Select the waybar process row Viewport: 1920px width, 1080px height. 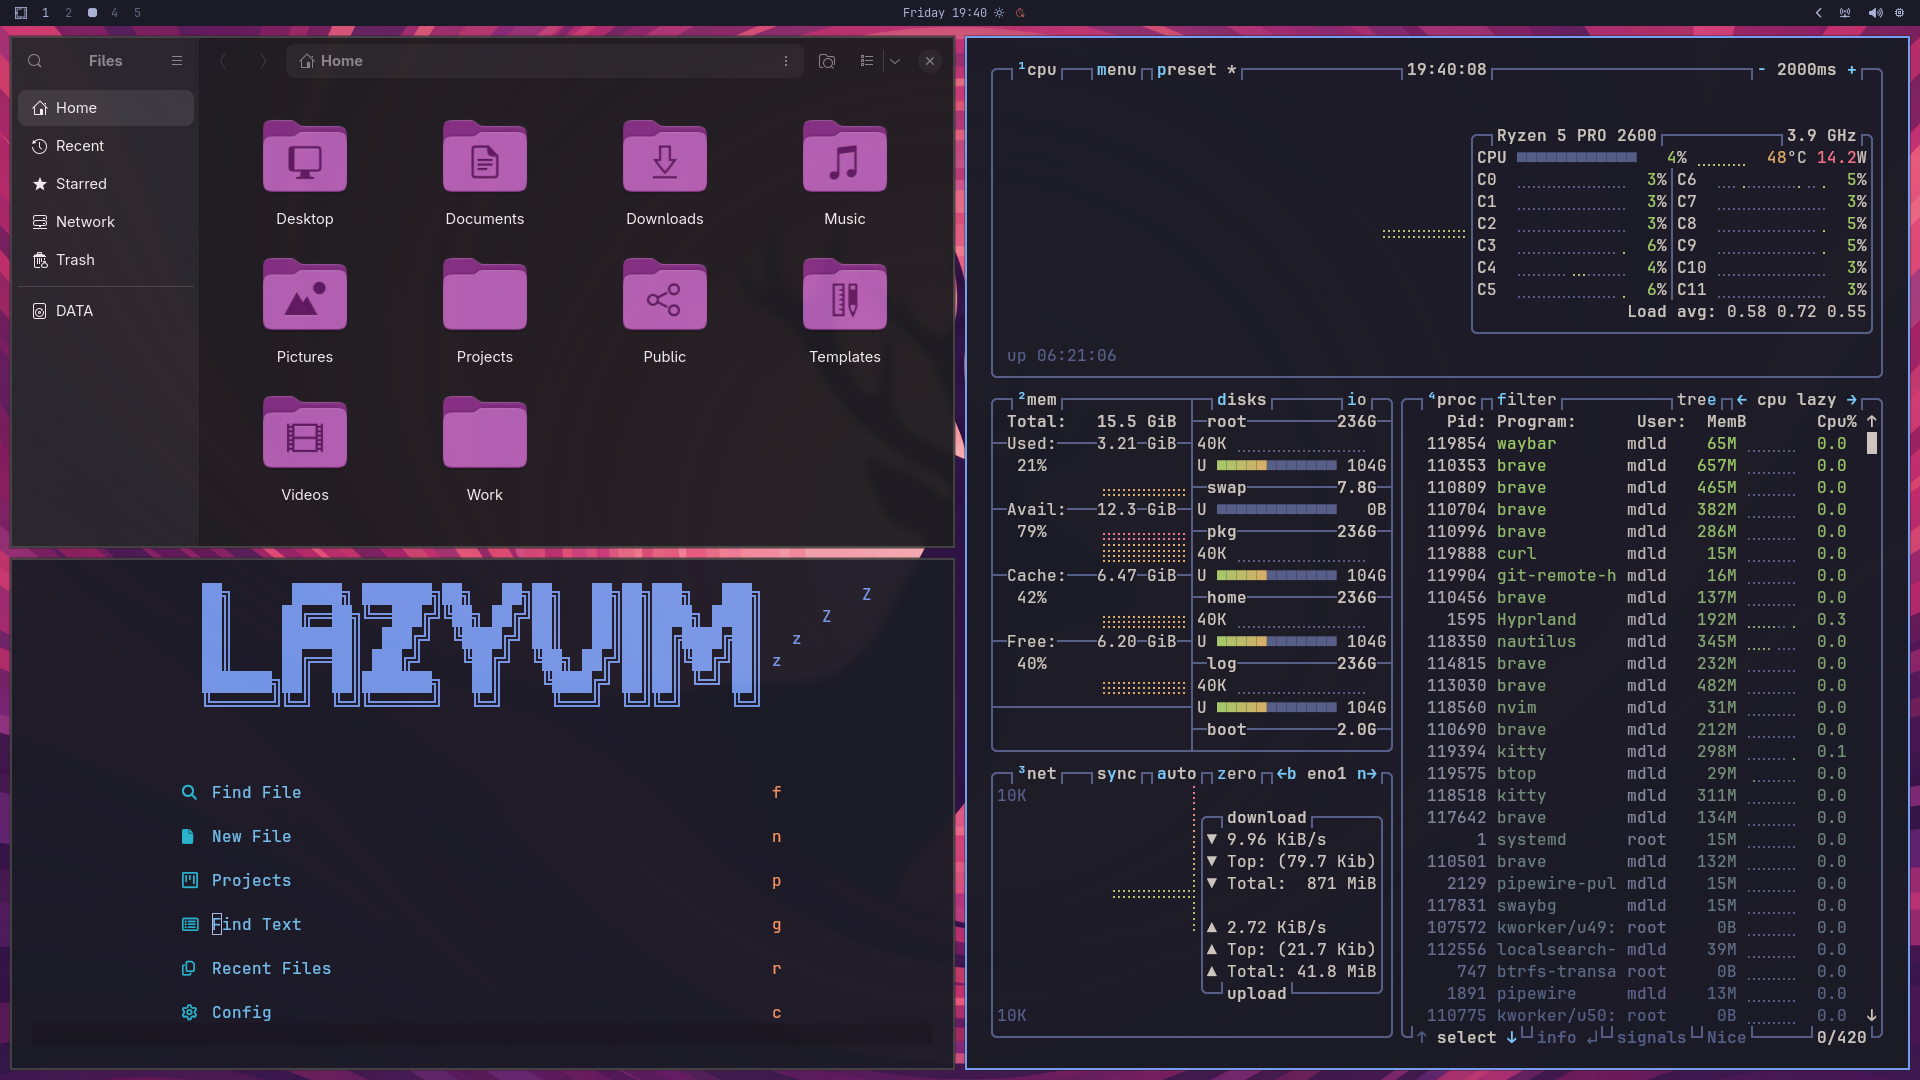(x=1636, y=443)
